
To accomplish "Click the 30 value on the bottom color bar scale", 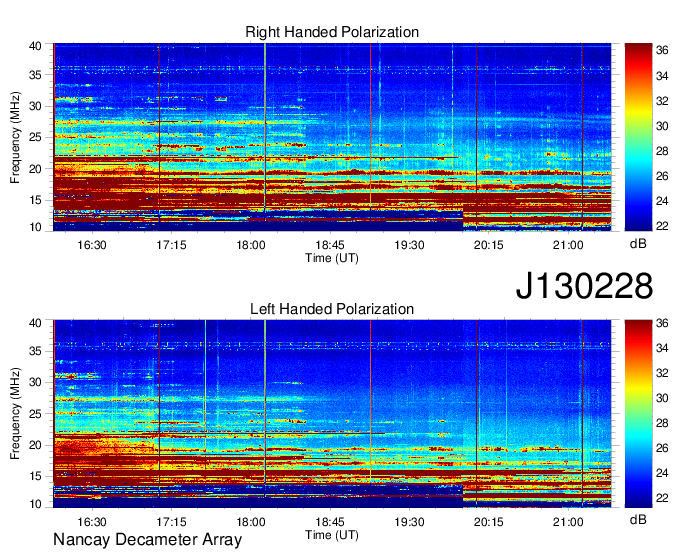I will point(662,398).
